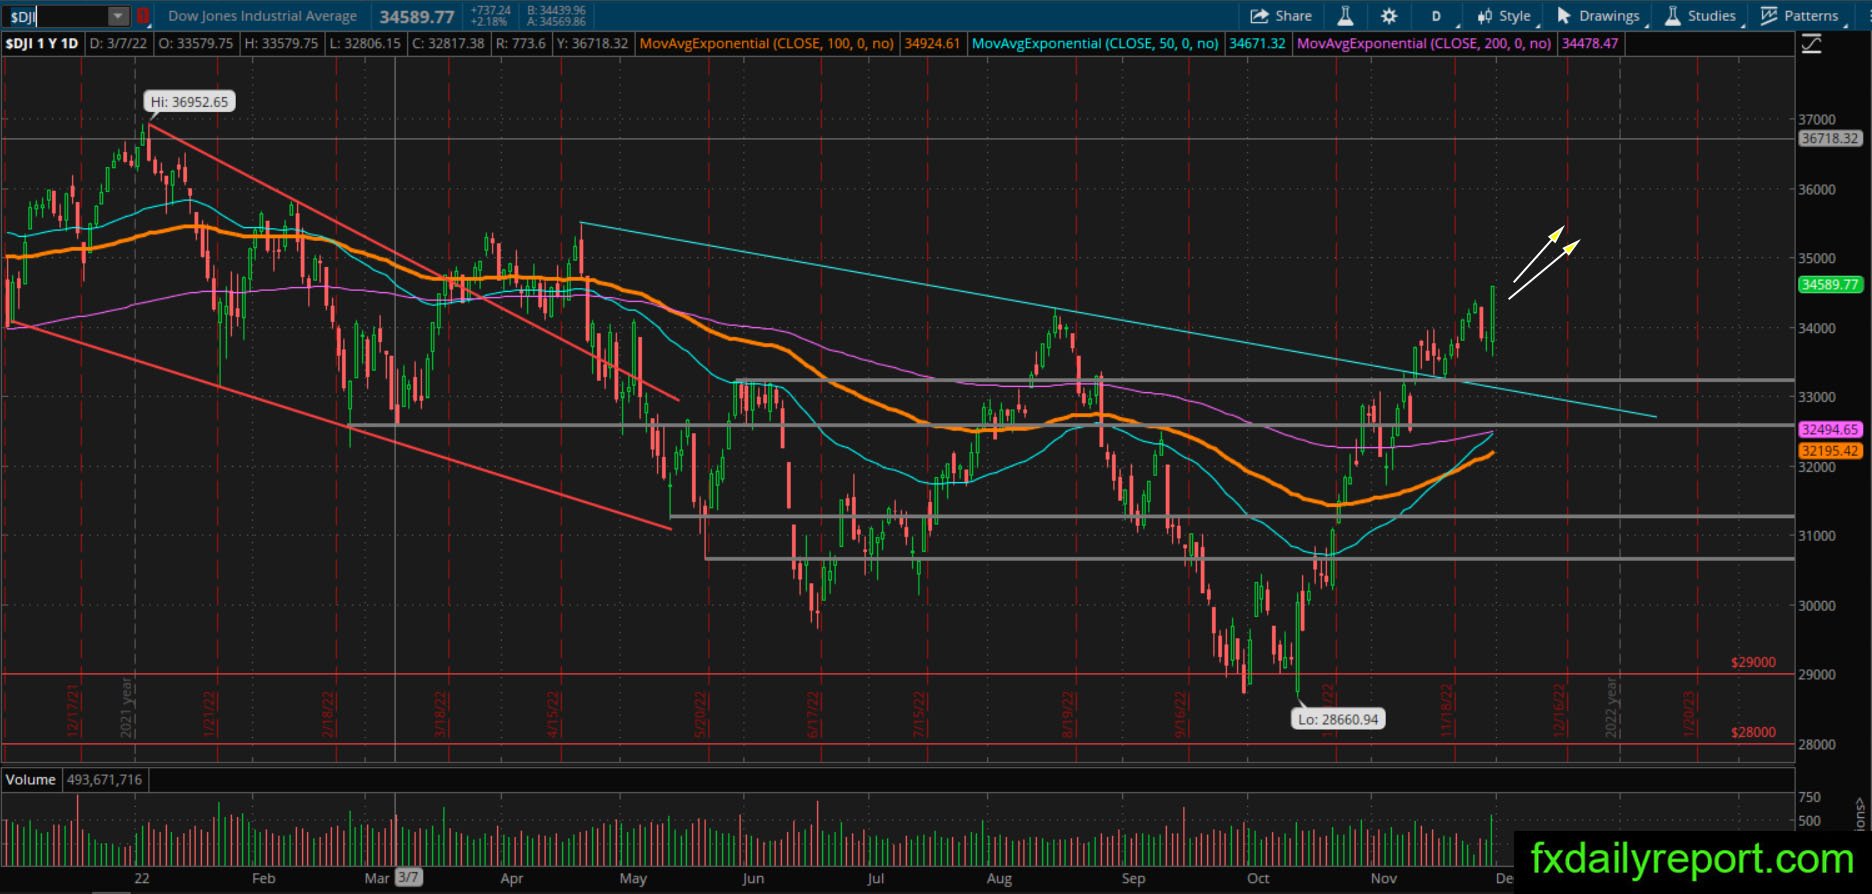Viewport: 1872px width, 894px height.
Task: Click the green 34589.77 price axis label
Action: pos(1830,285)
